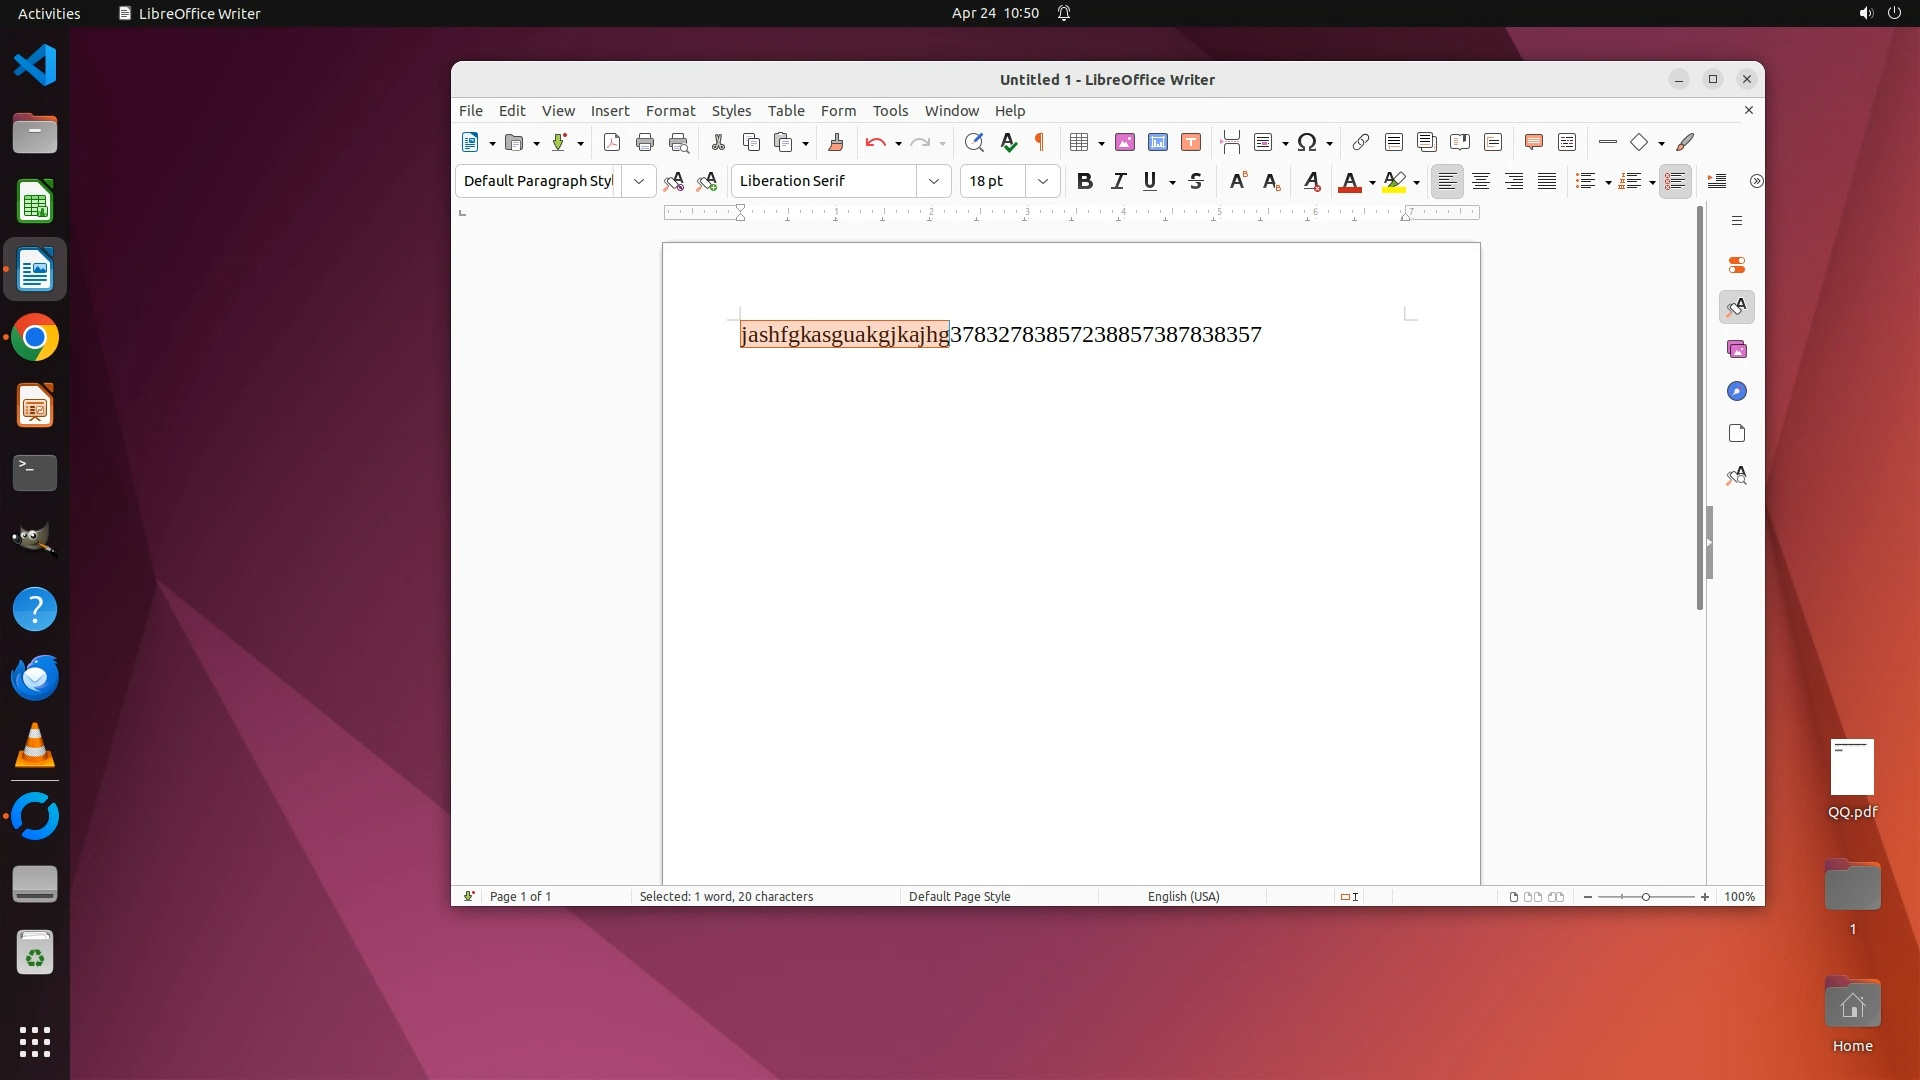Toggle Bold formatting
The height and width of the screenshot is (1080, 1920).
(1084, 181)
